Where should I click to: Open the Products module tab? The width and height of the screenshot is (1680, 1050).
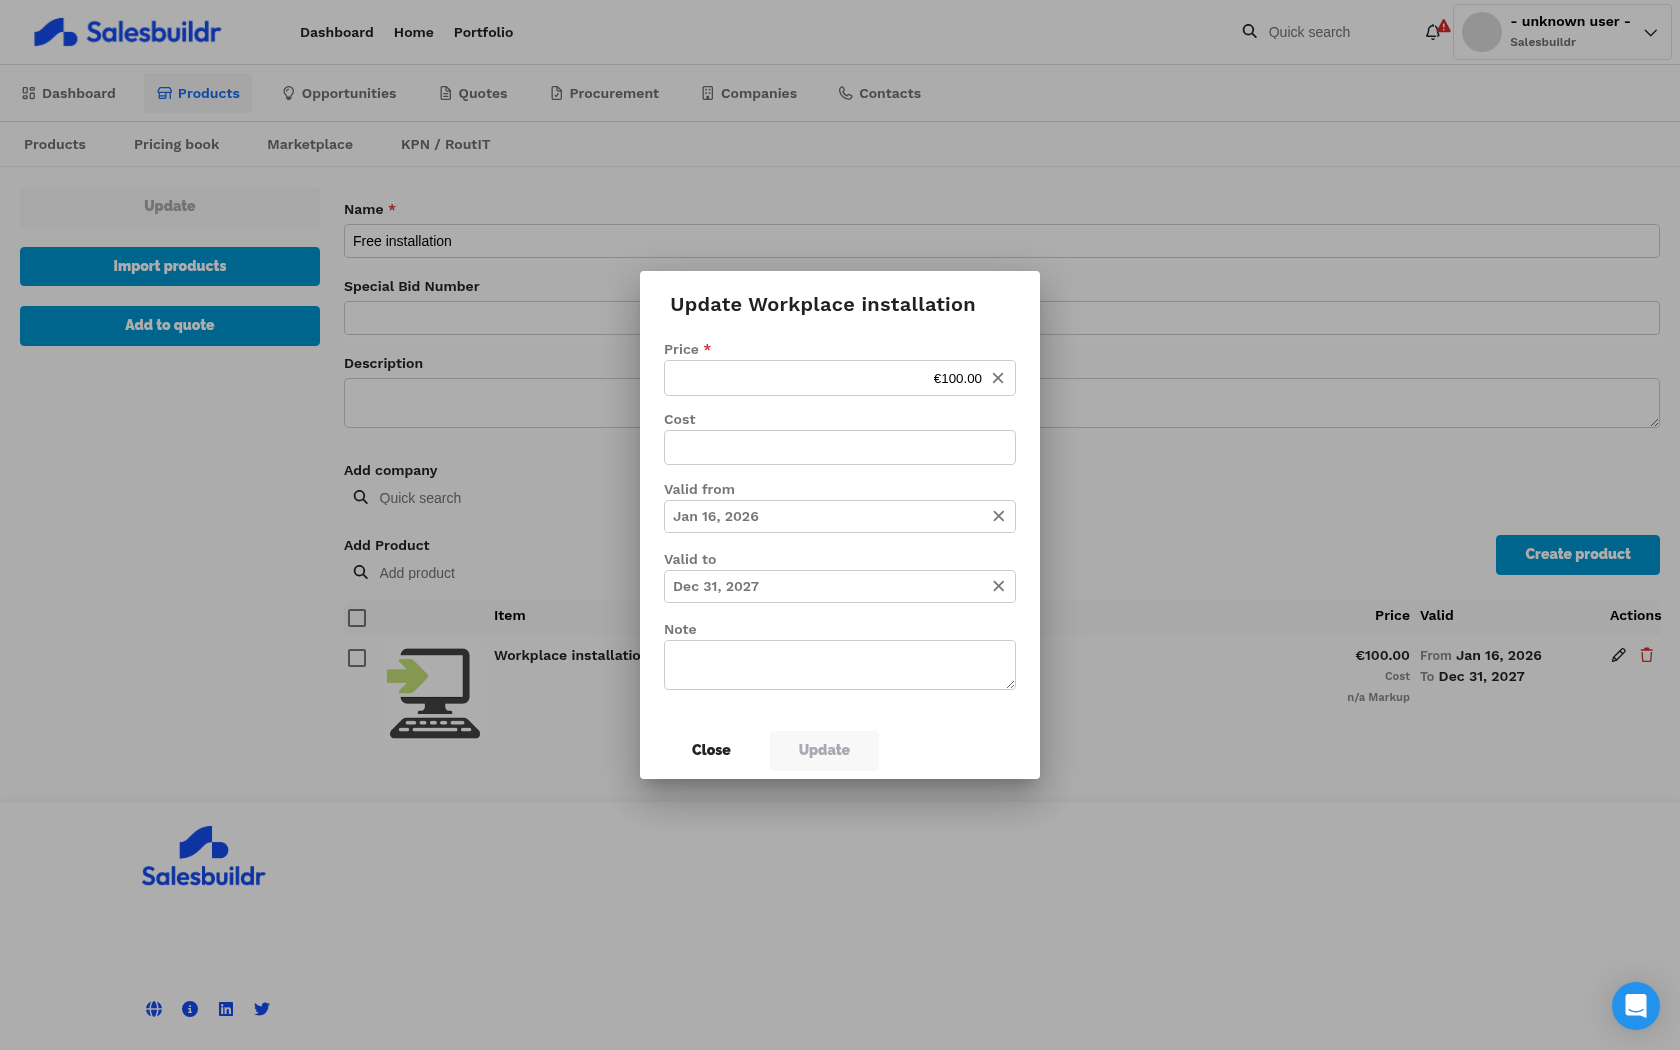pyautogui.click(x=198, y=93)
